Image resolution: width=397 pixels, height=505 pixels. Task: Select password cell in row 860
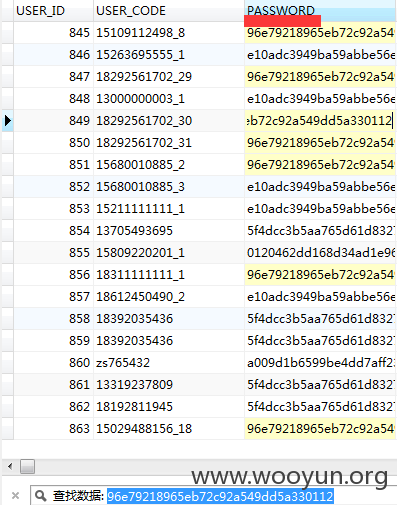(320, 363)
